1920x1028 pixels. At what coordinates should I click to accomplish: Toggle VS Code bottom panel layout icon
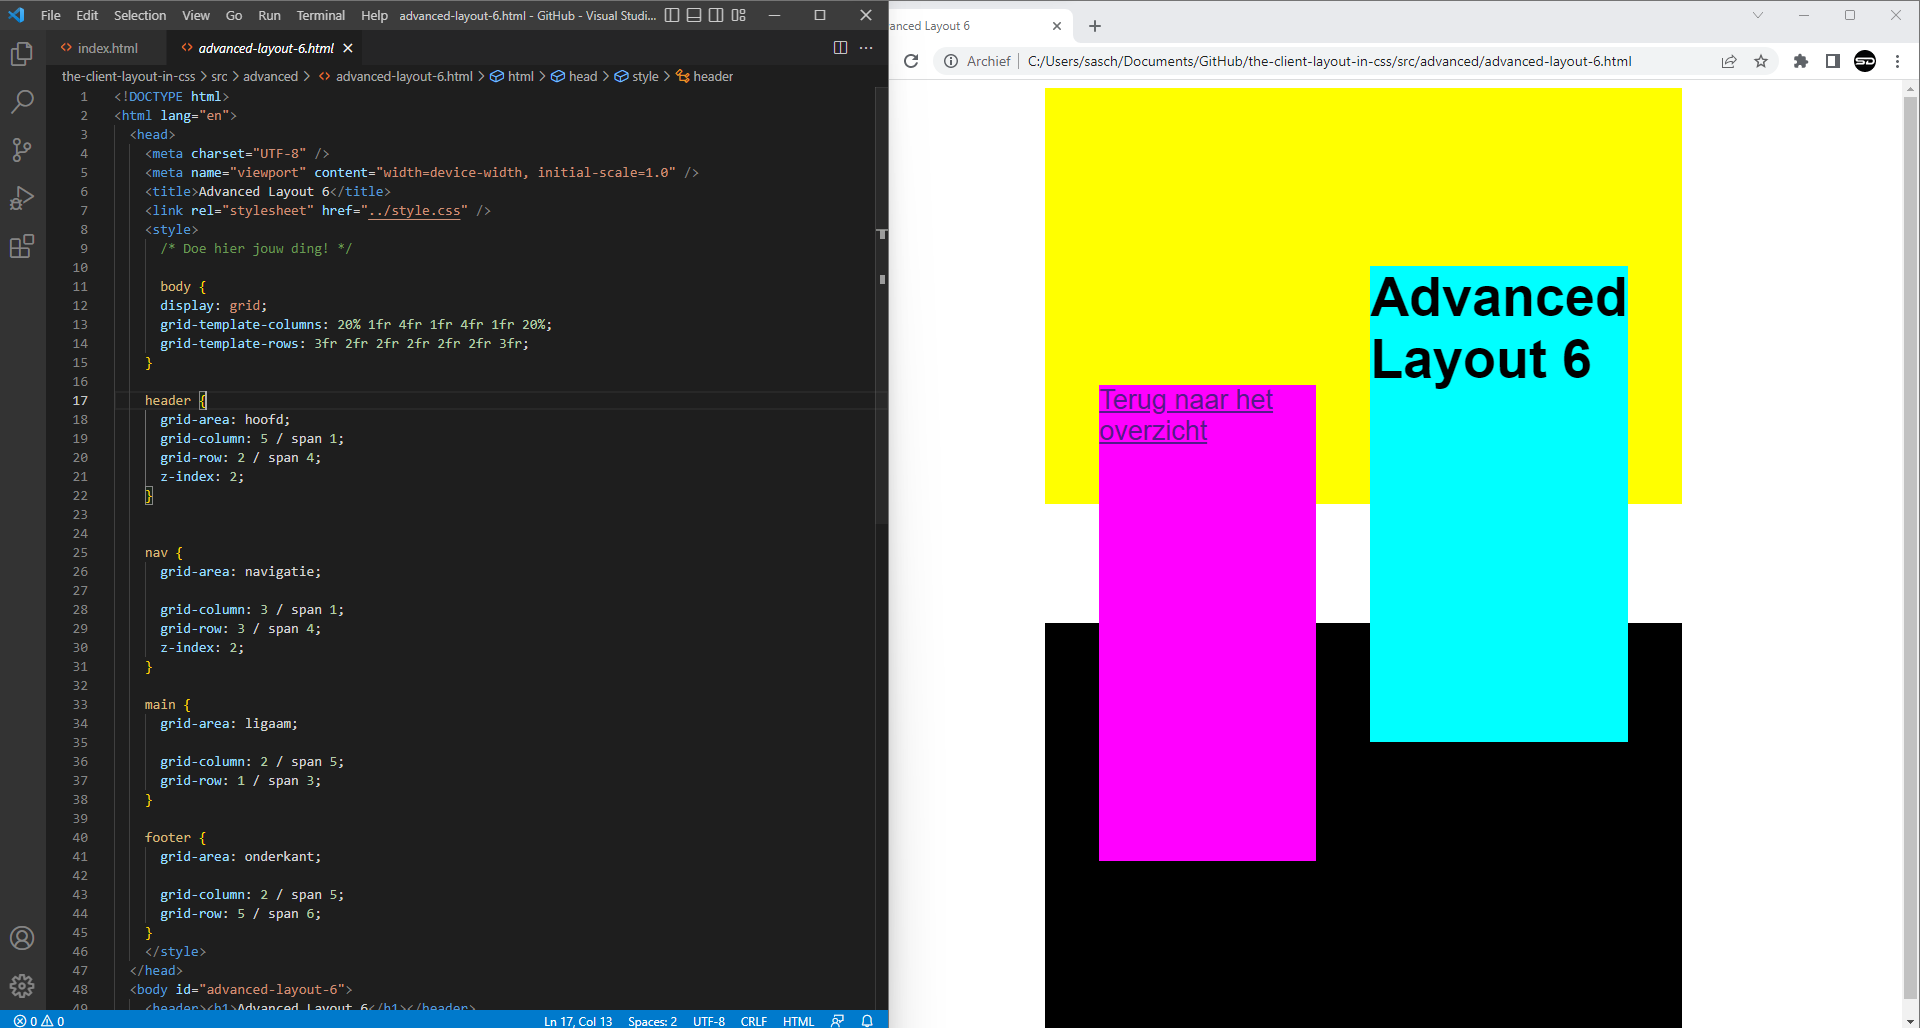694,15
